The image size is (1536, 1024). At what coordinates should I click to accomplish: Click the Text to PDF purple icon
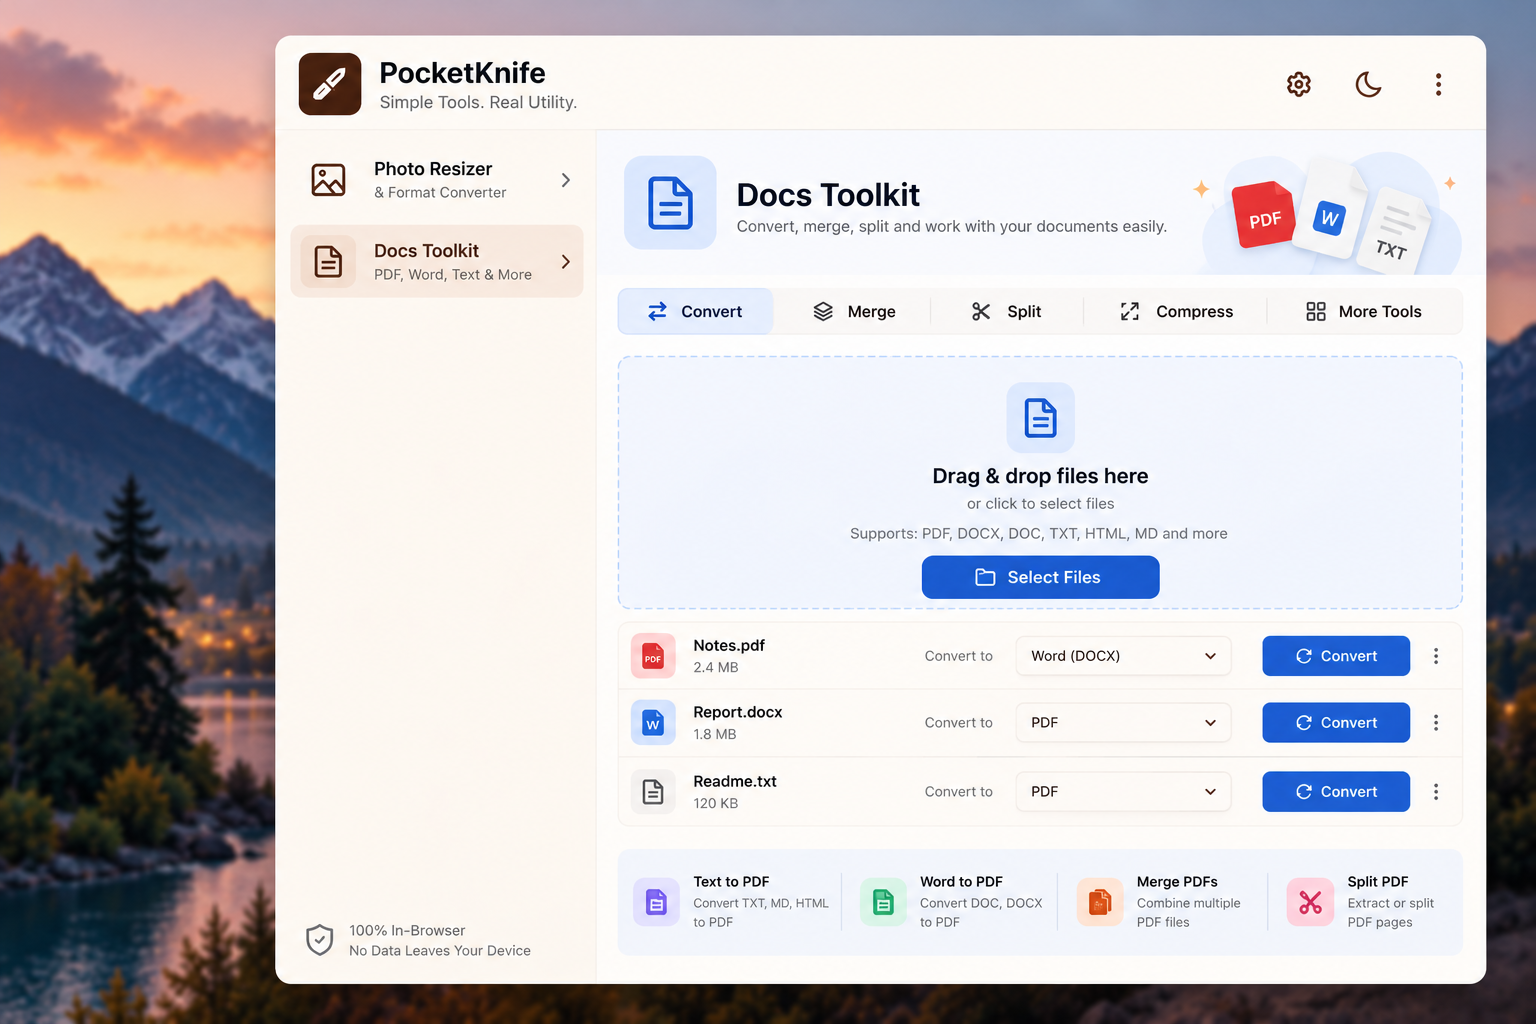tap(656, 902)
